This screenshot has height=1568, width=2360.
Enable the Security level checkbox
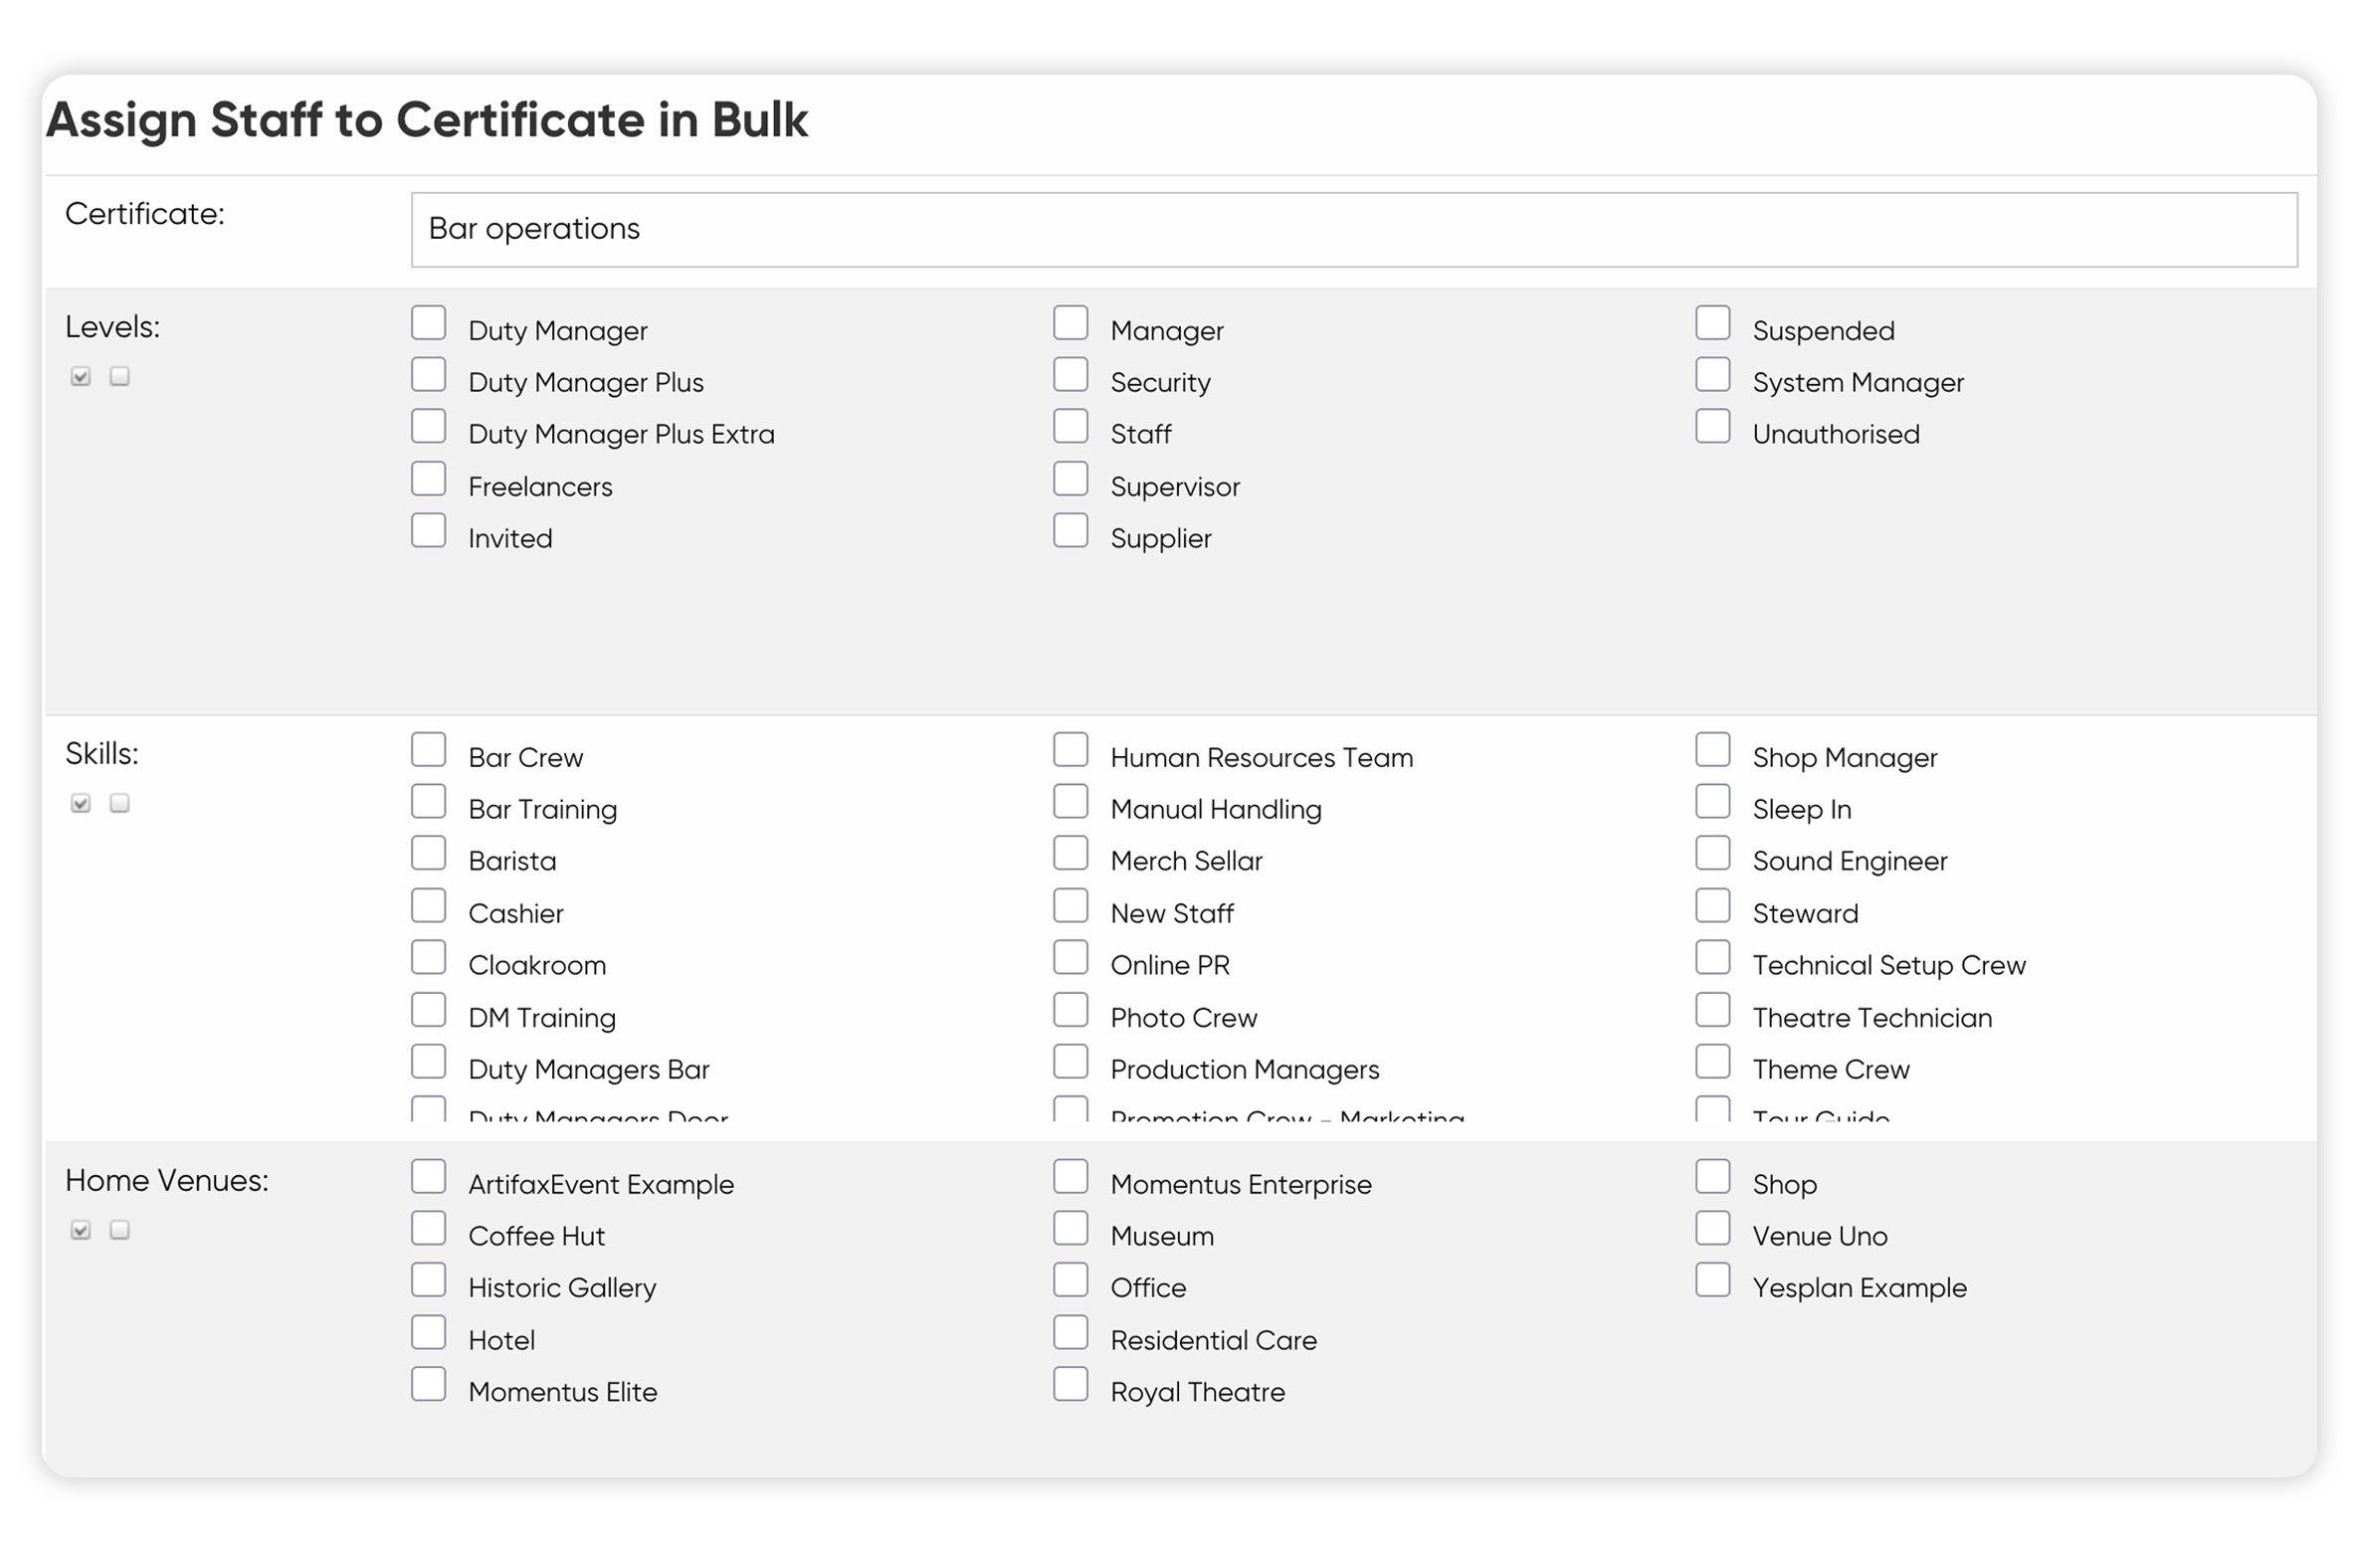point(1071,375)
